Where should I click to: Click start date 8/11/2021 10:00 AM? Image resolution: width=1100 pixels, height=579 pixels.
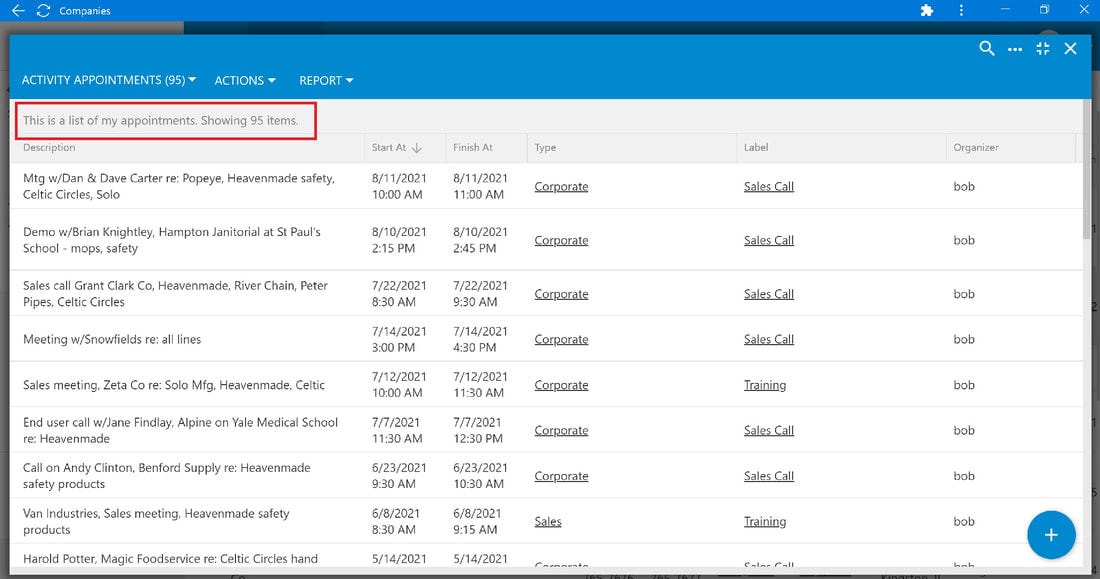click(399, 187)
